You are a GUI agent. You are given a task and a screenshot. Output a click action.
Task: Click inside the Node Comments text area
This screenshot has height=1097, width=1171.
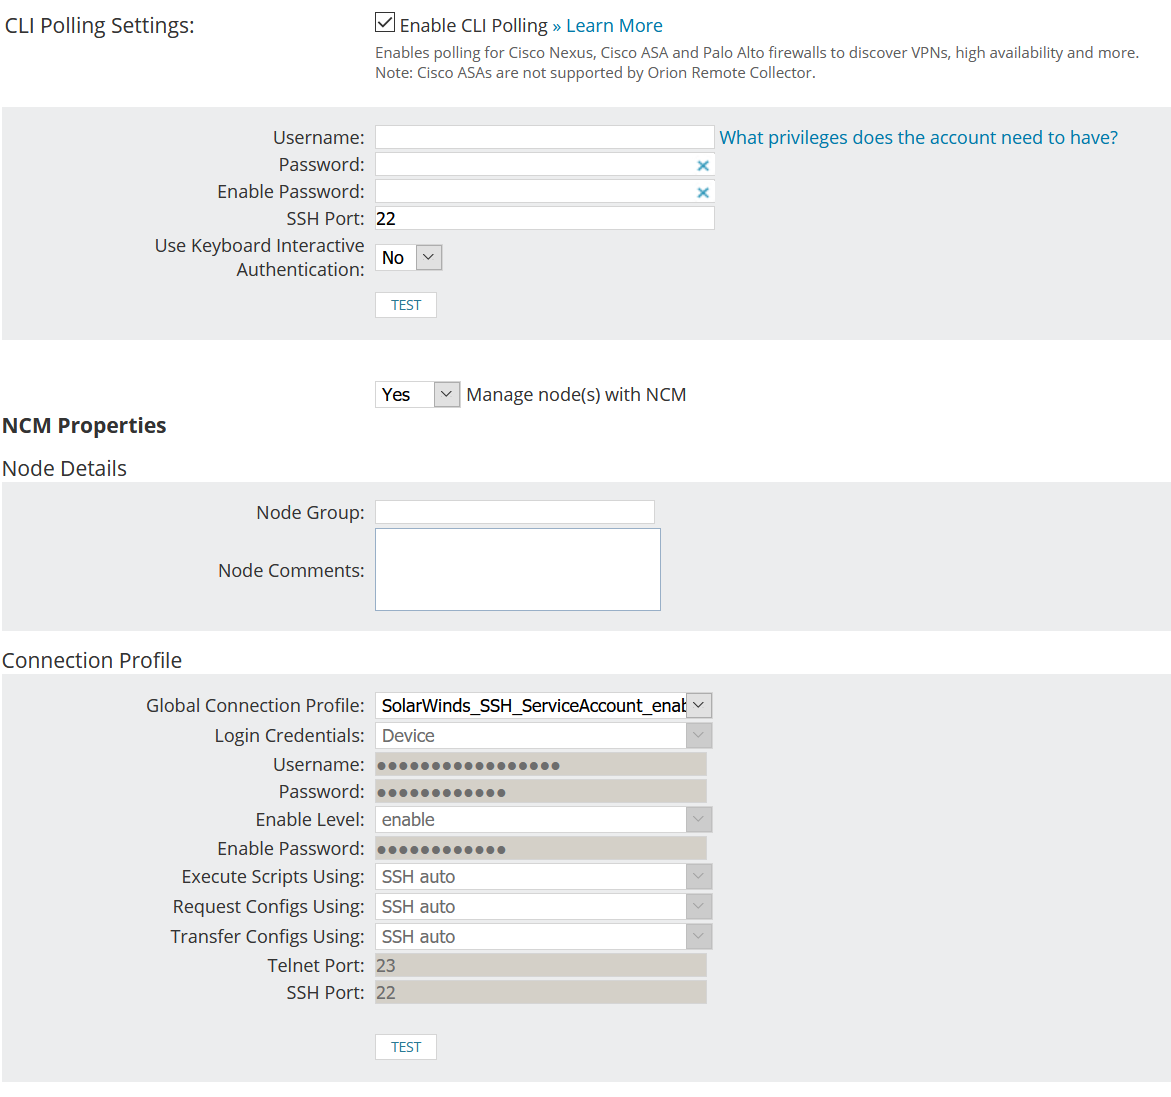pyautogui.click(x=517, y=570)
